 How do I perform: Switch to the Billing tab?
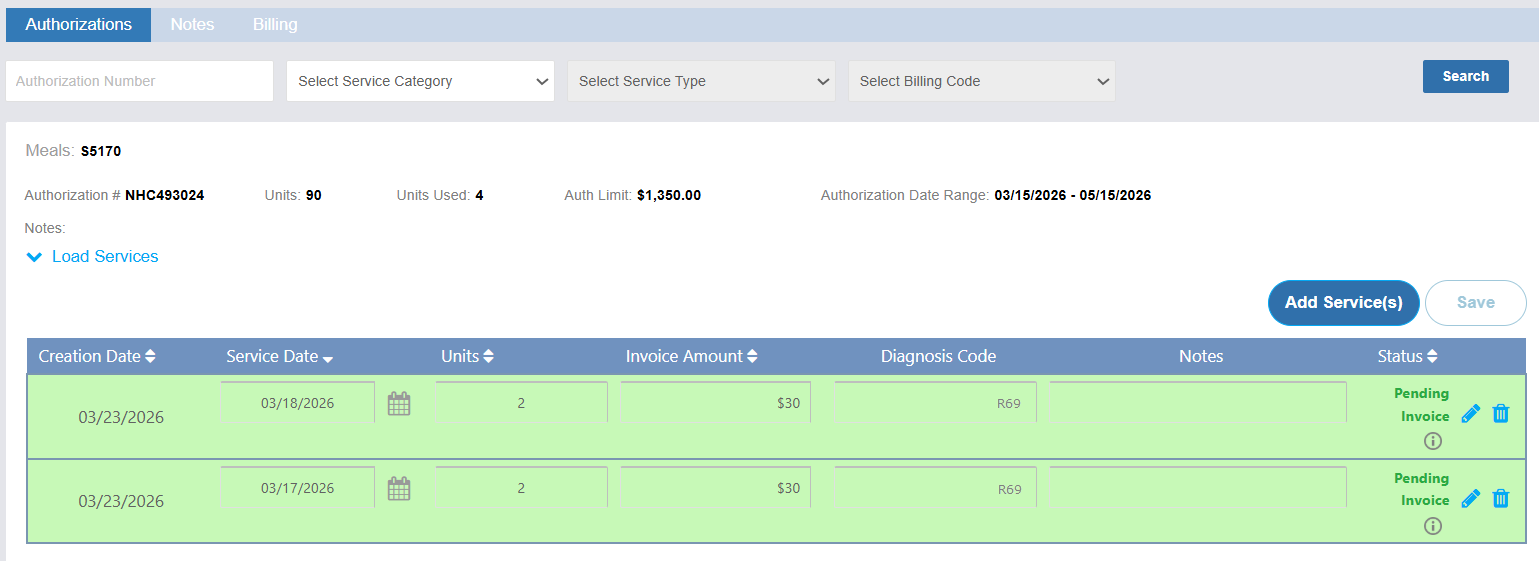point(275,24)
